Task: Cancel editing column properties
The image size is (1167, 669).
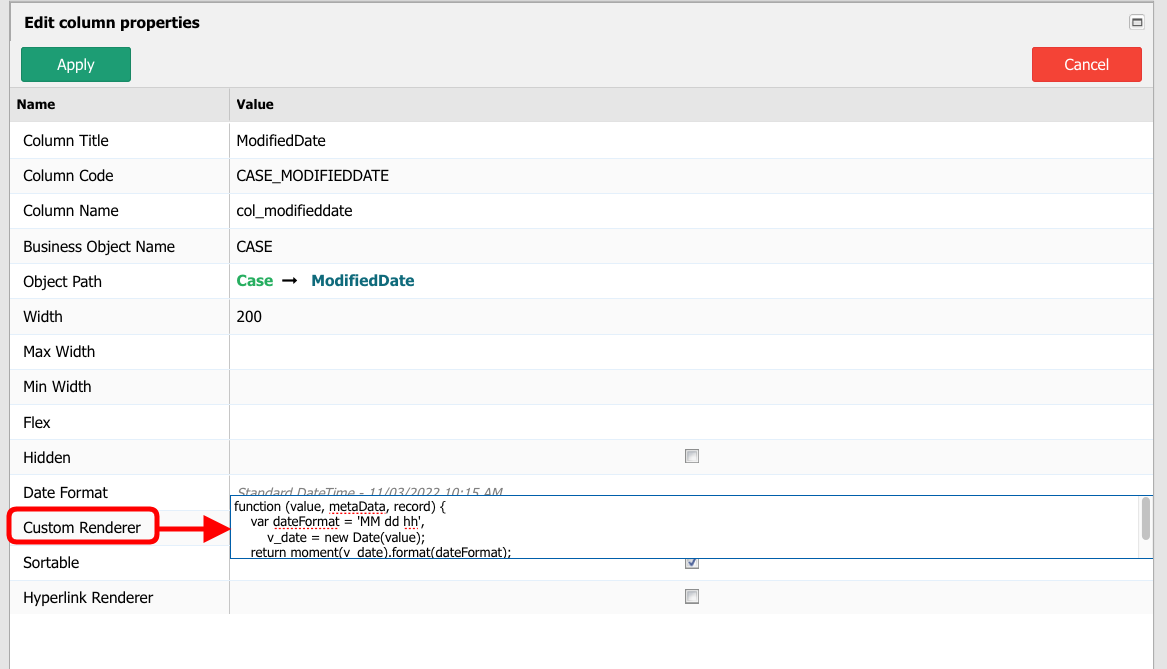Action: tap(1086, 64)
